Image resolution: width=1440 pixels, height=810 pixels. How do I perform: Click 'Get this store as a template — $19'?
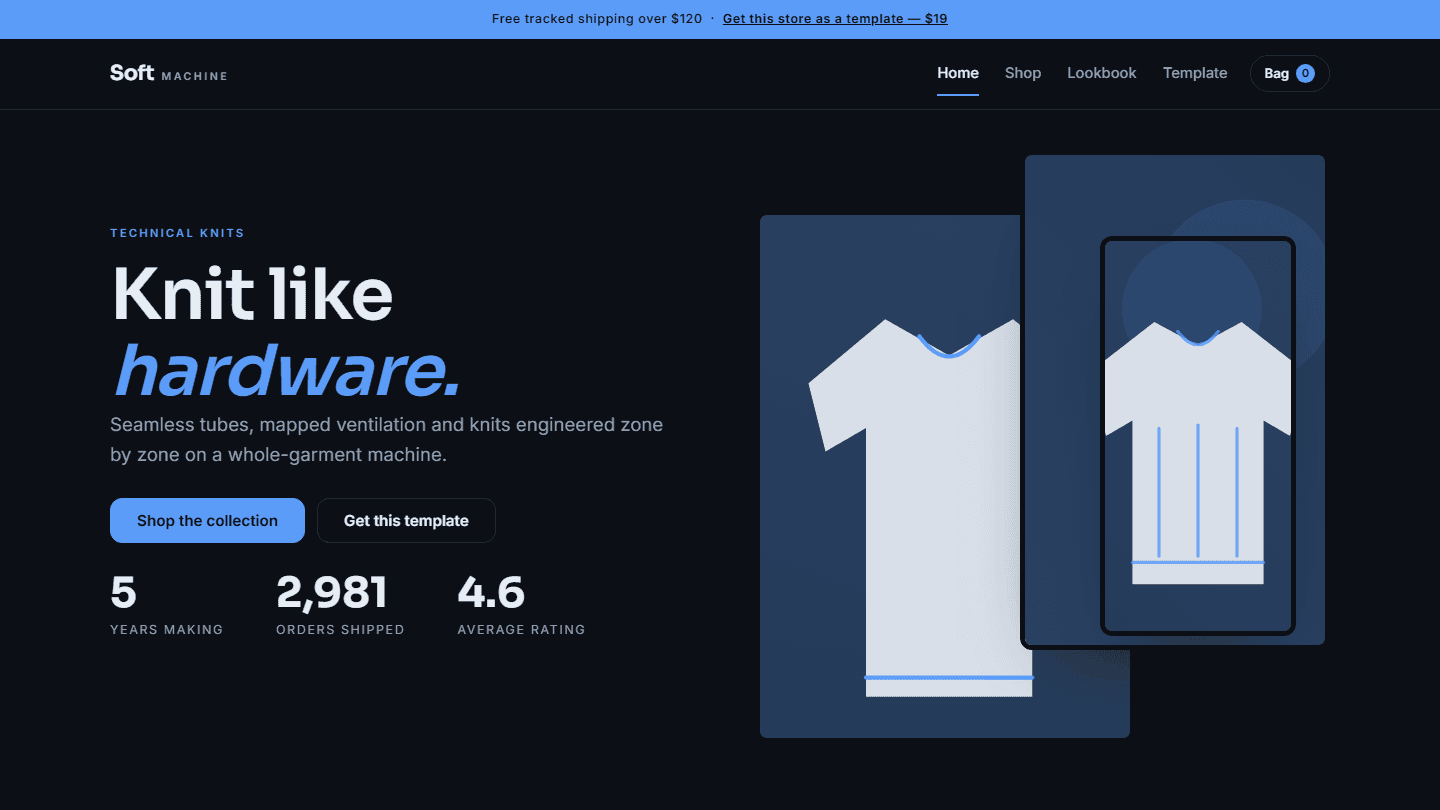[835, 19]
